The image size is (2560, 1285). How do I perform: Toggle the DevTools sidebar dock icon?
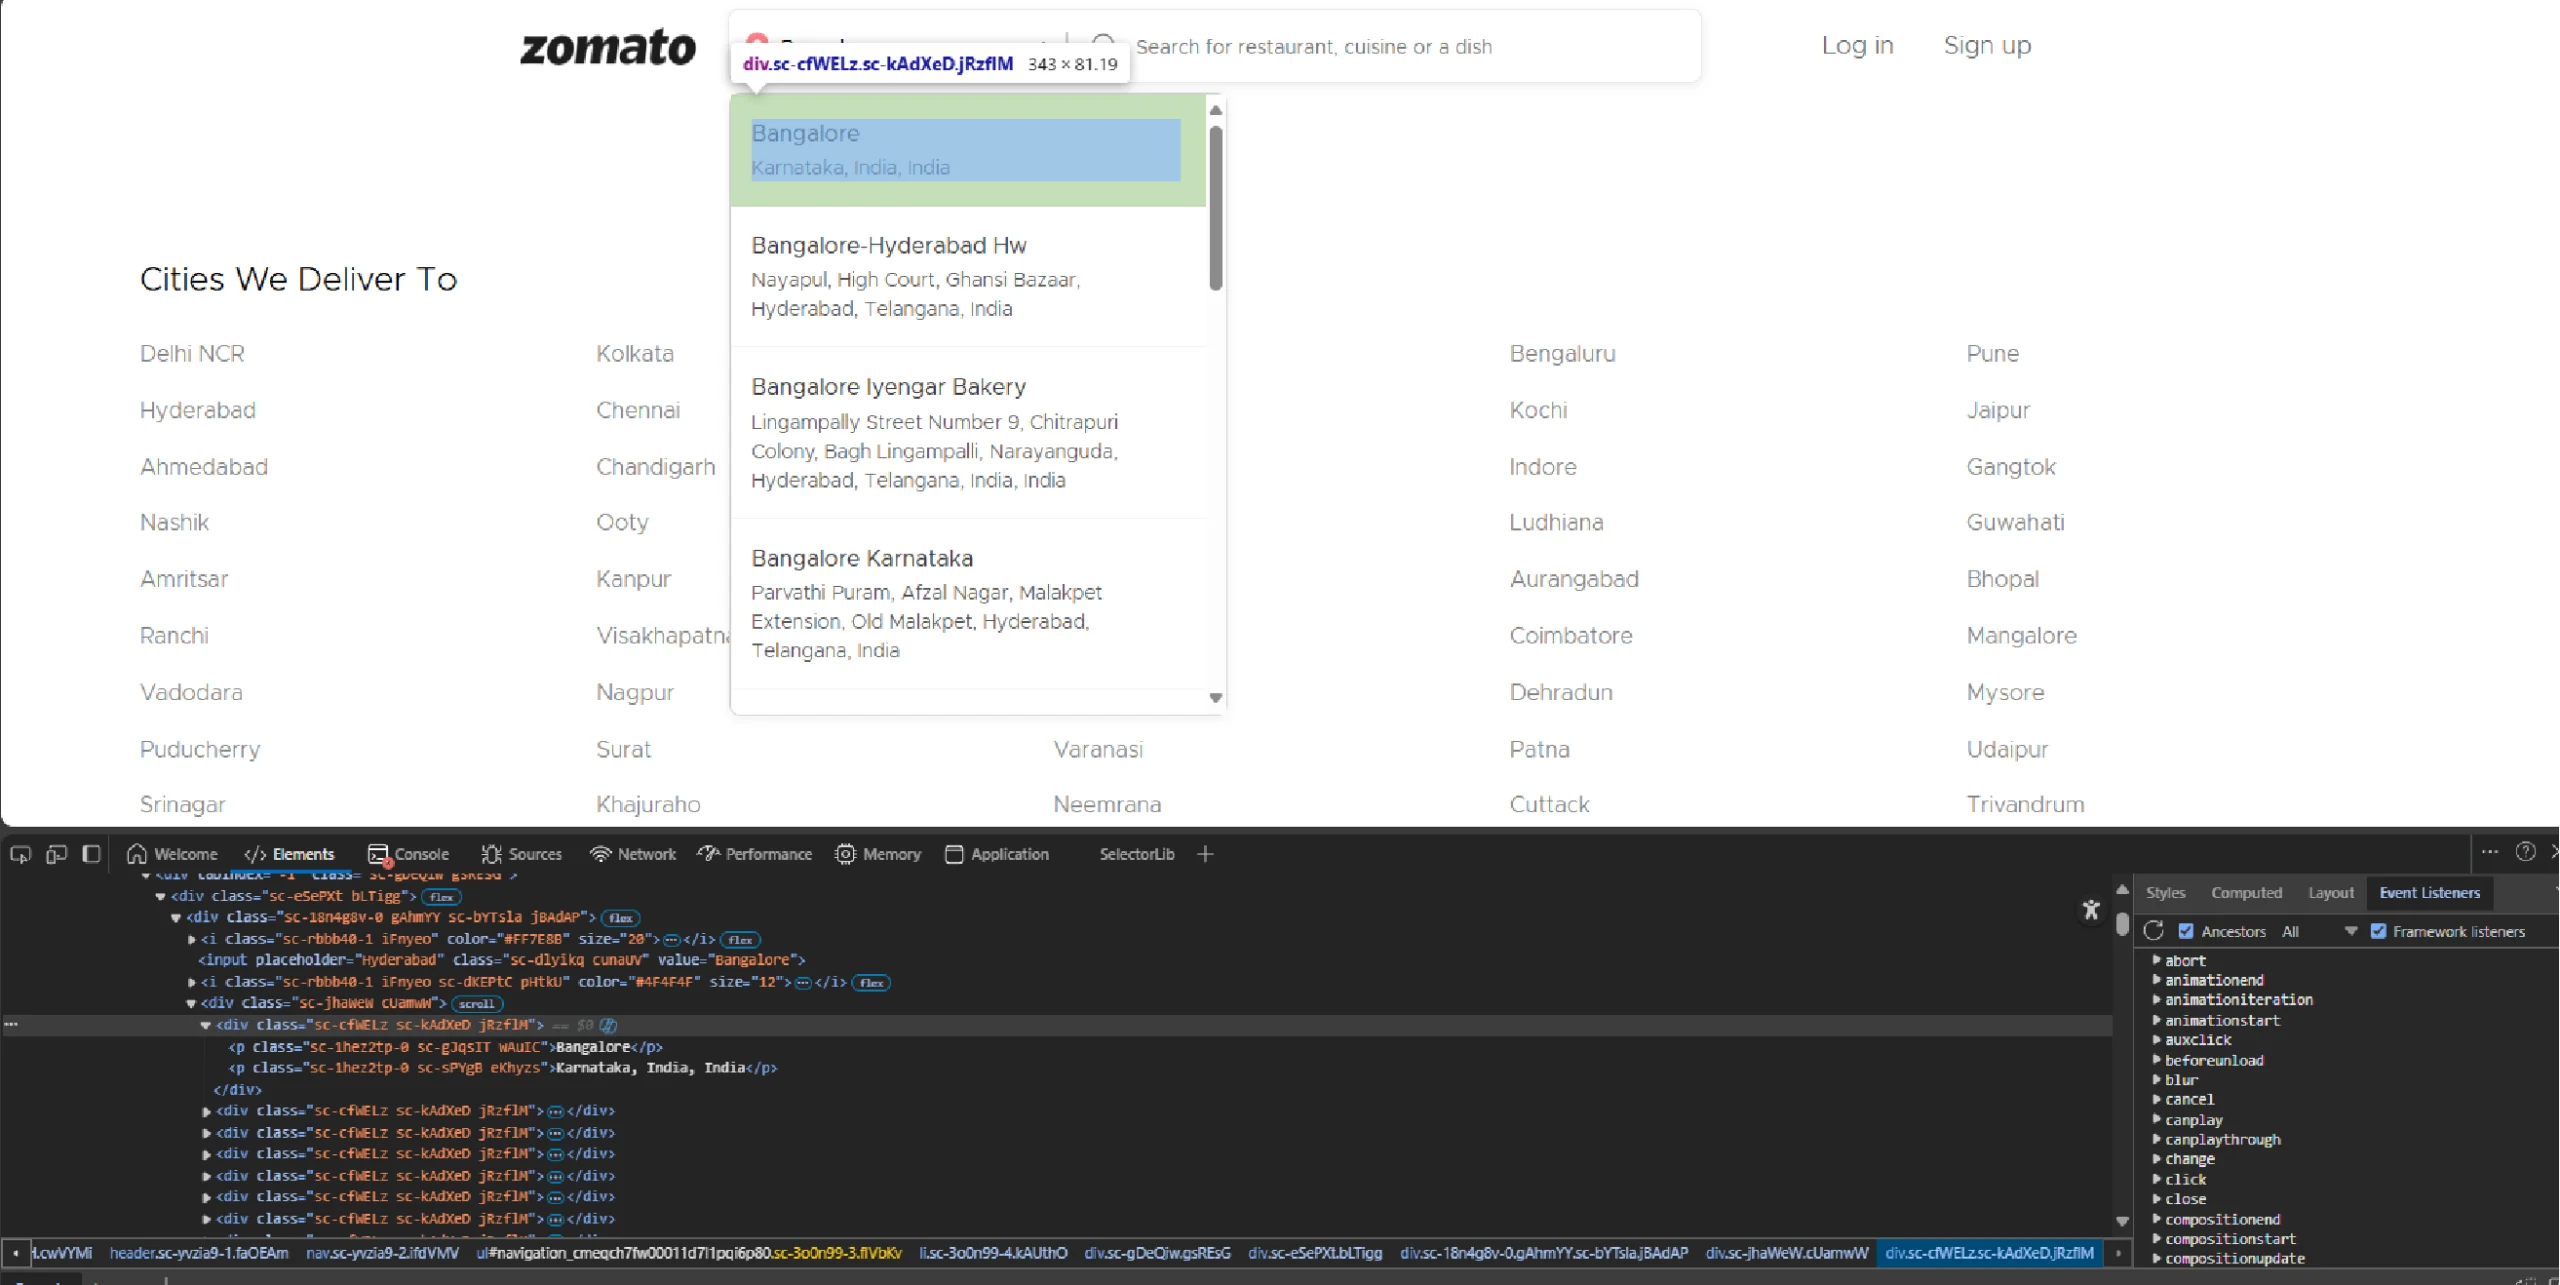91,854
